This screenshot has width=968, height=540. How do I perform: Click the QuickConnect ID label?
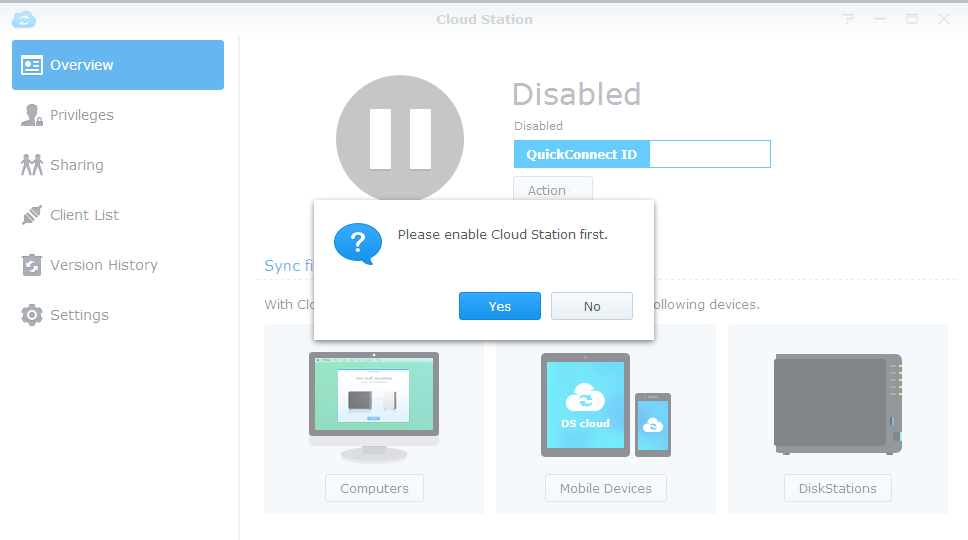click(x=582, y=154)
